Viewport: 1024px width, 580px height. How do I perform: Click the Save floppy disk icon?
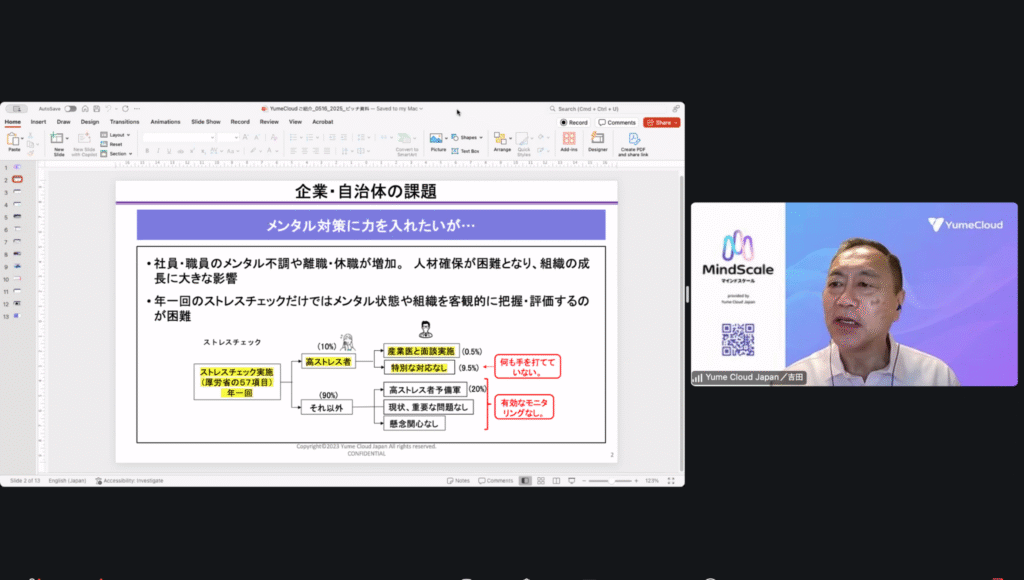pyautogui.click(x=97, y=109)
